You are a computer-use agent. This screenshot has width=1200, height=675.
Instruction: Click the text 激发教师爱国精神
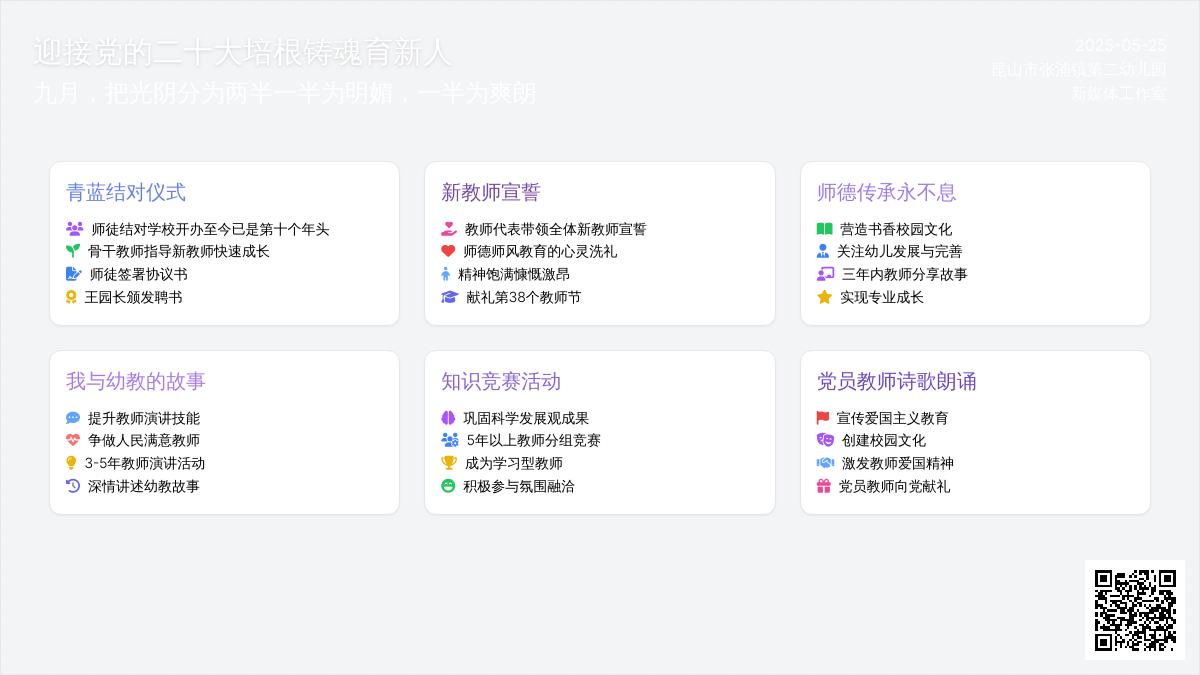tap(898, 463)
